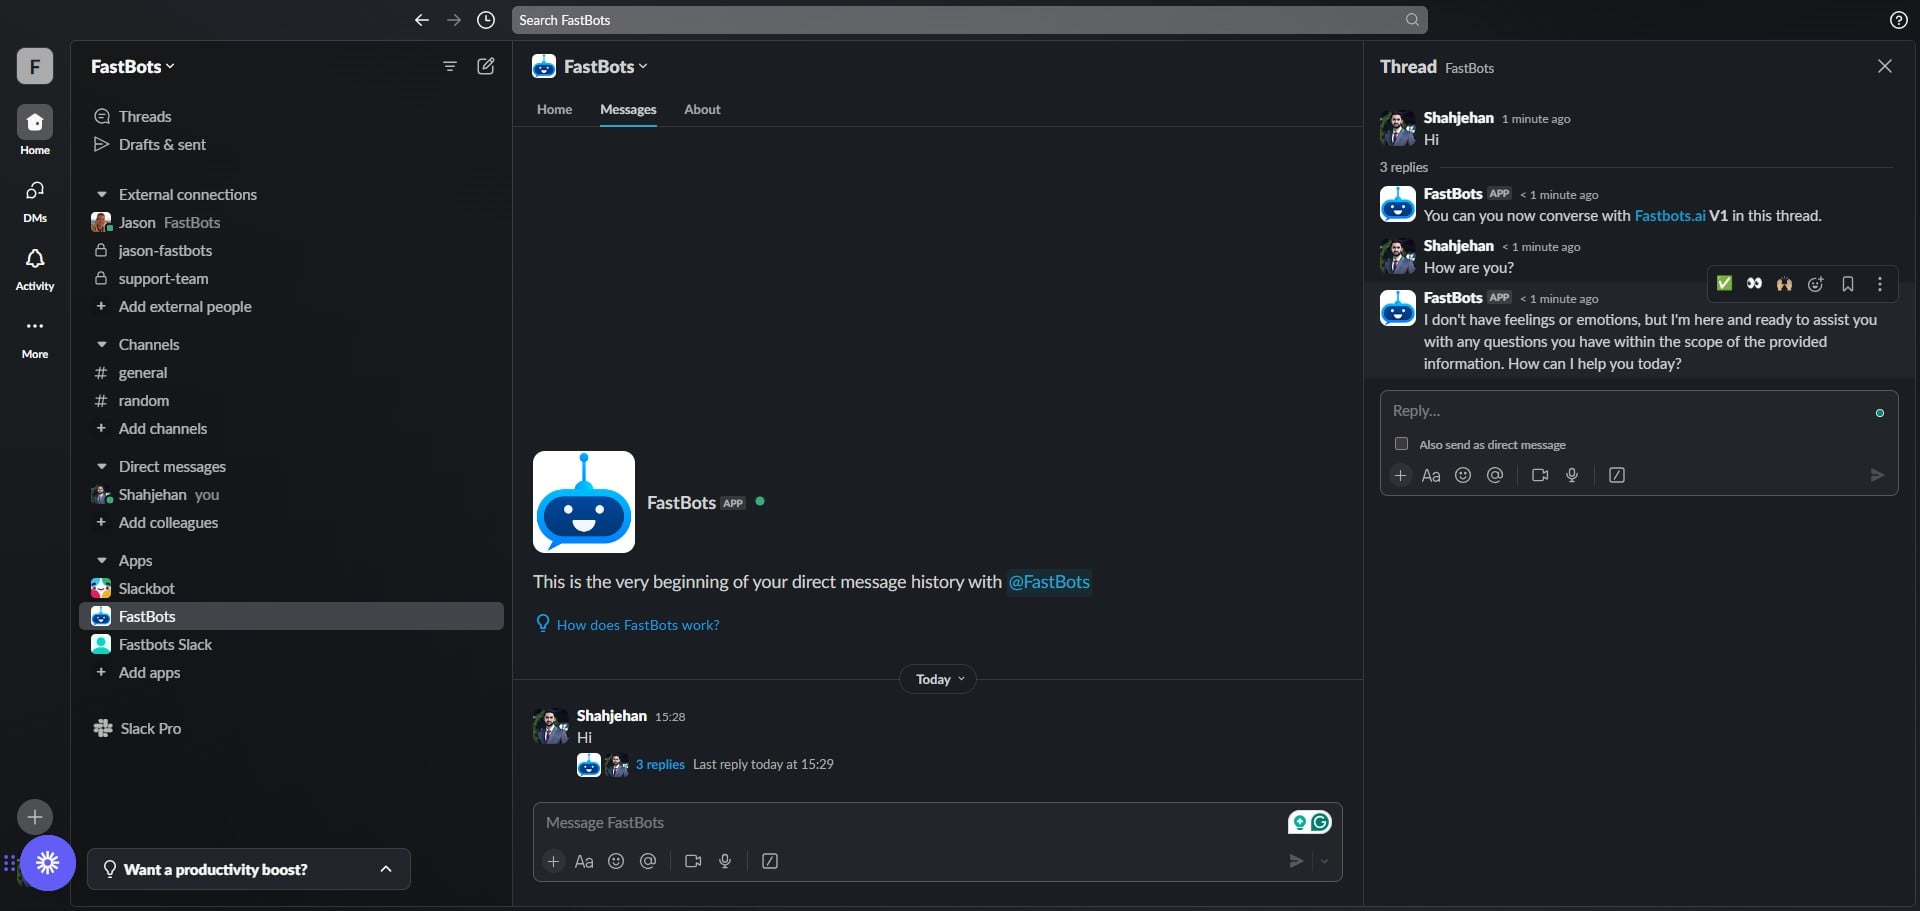
Task: Attach file in thread reply box
Action: coord(1401,475)
